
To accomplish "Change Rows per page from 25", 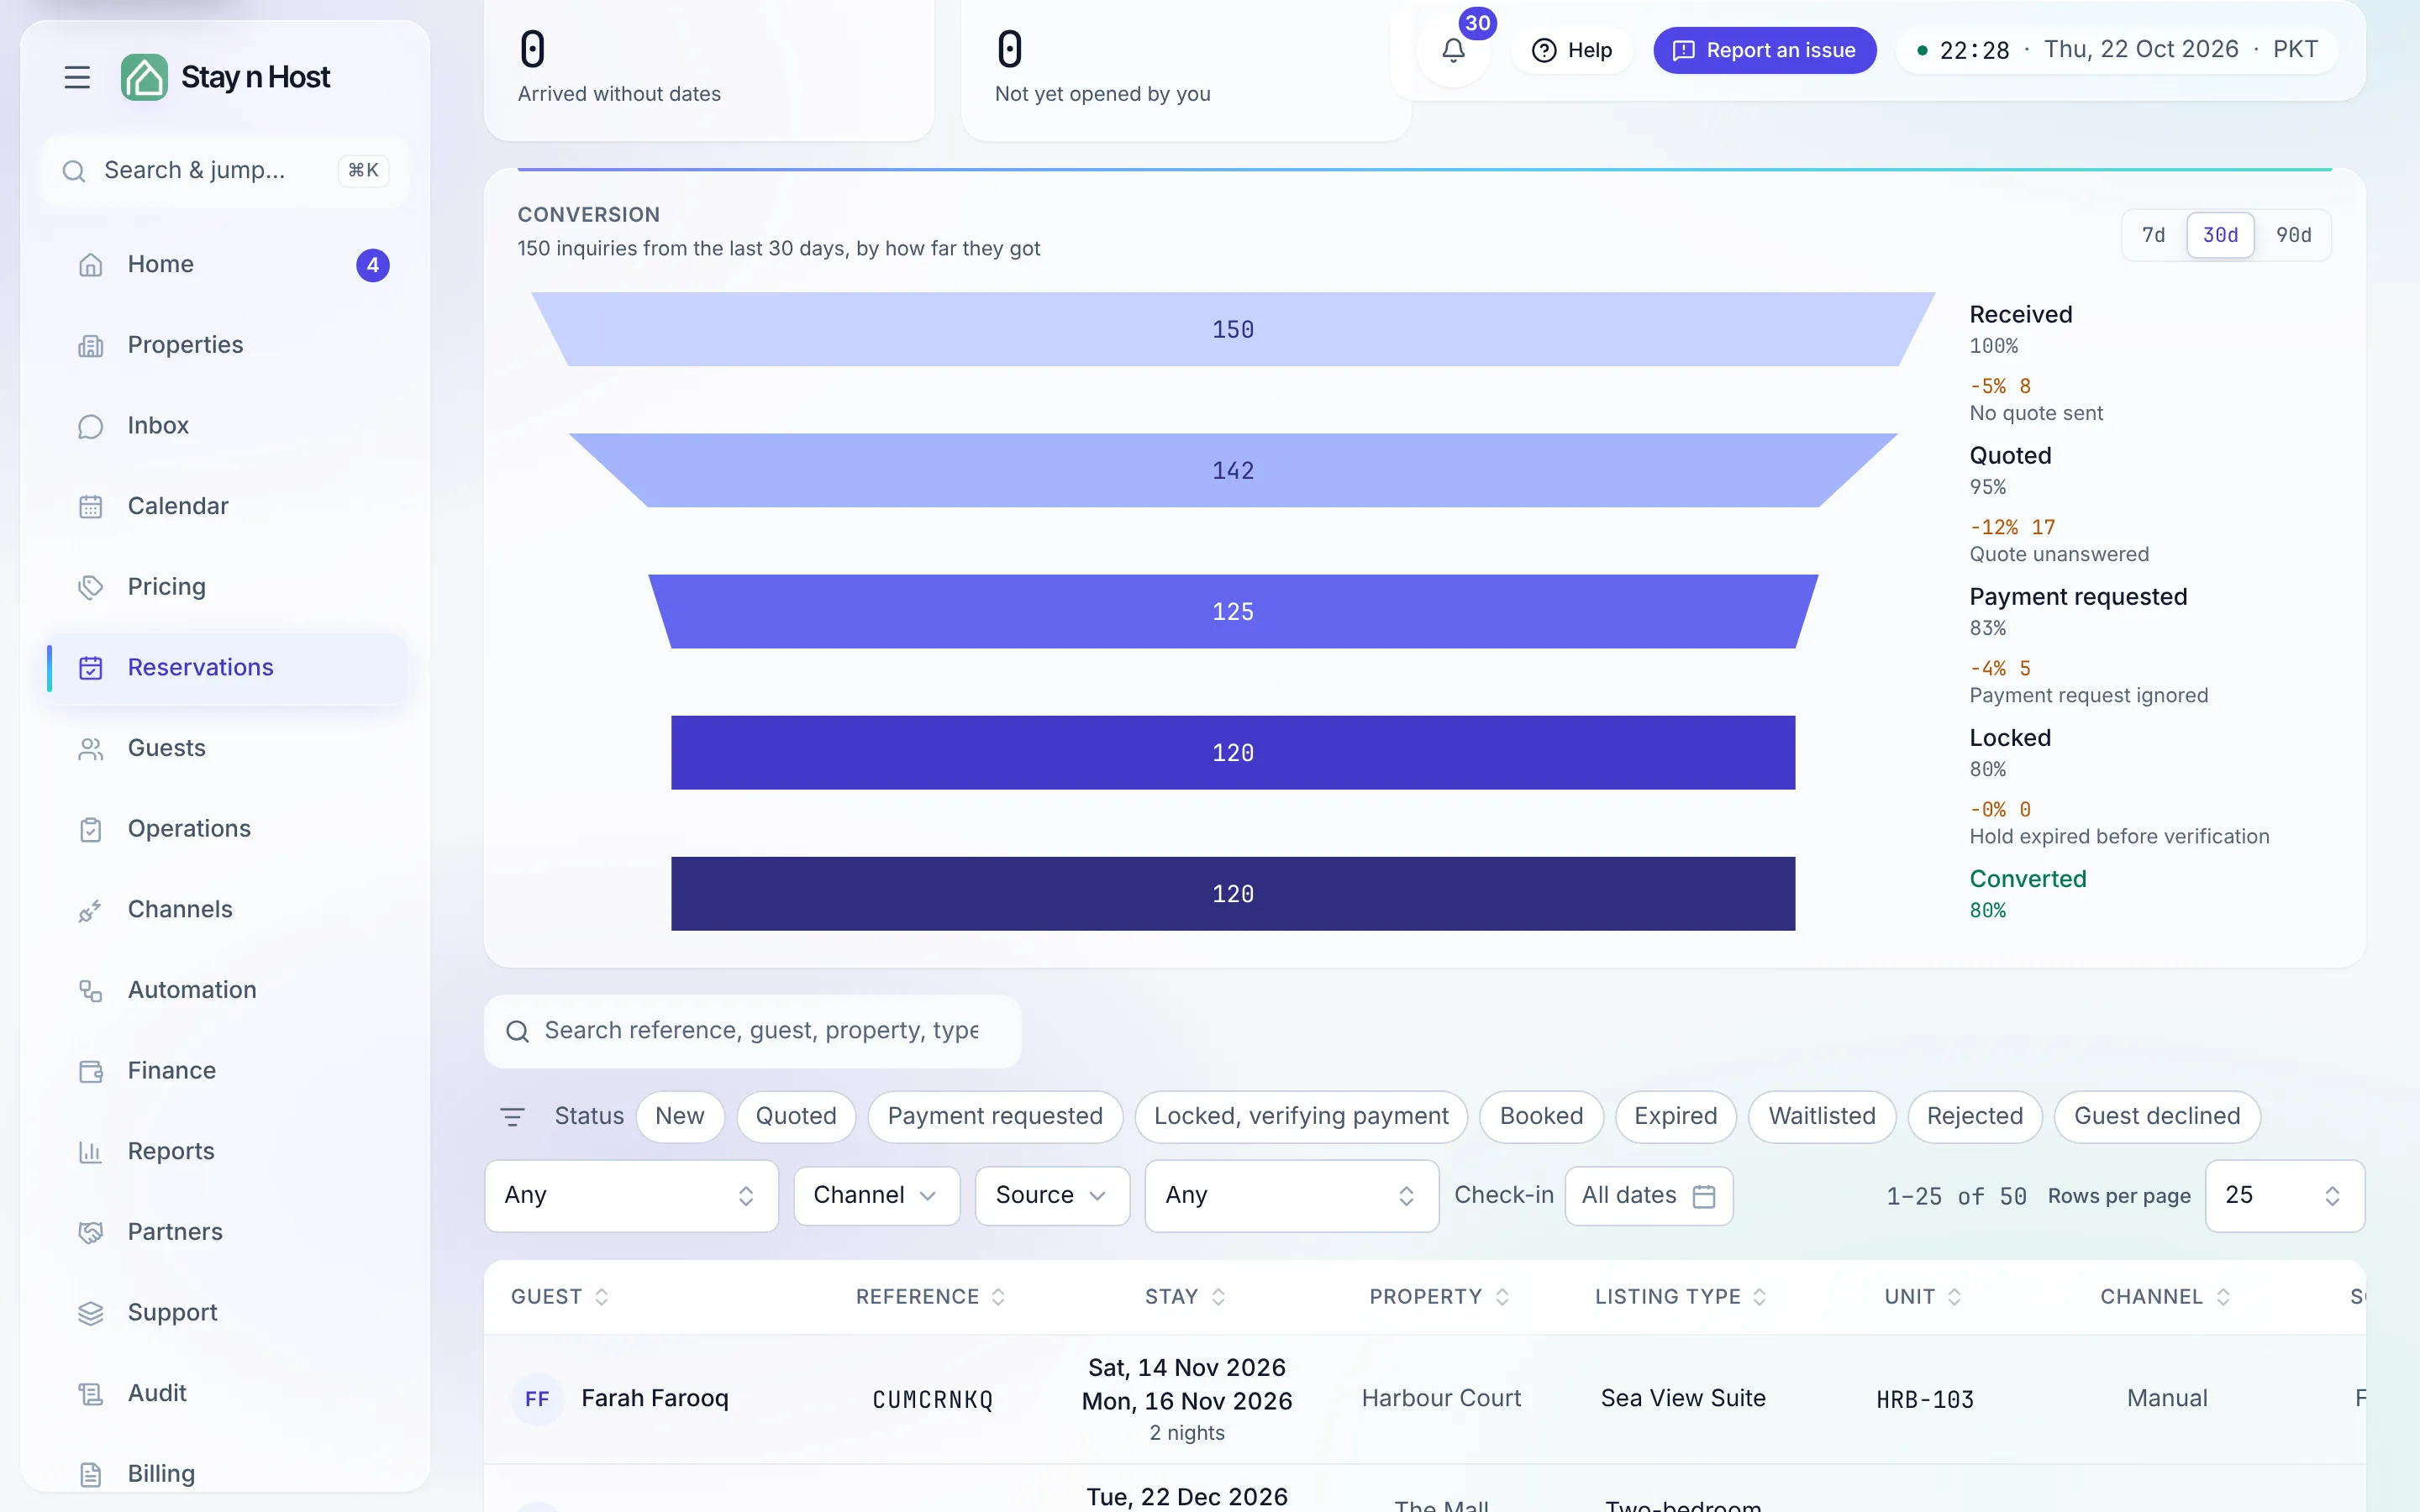I will tap(2284, 1196).
